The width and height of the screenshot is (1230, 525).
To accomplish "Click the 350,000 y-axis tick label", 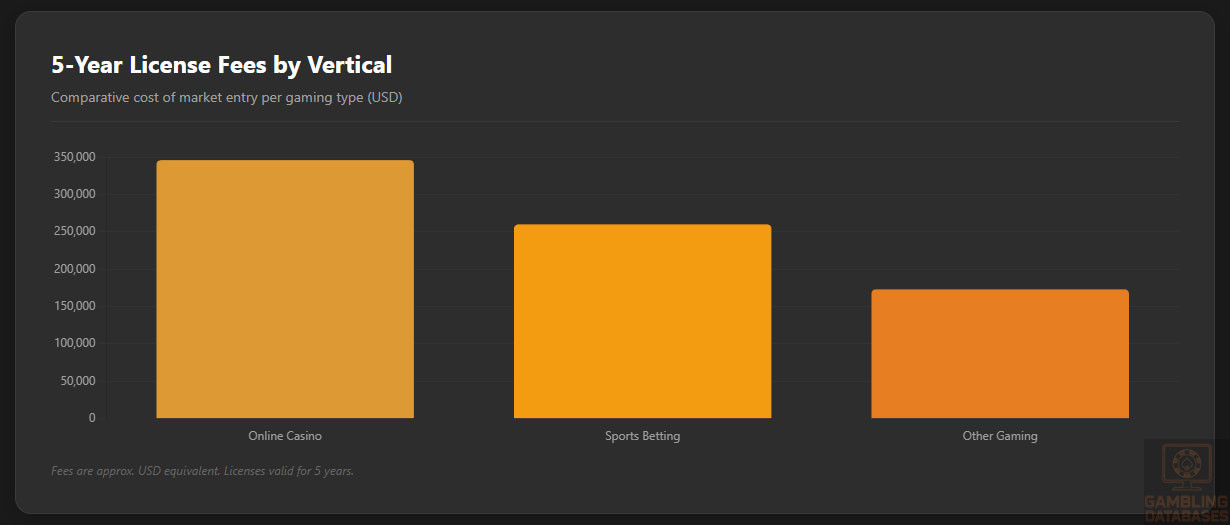I will 73,157.
